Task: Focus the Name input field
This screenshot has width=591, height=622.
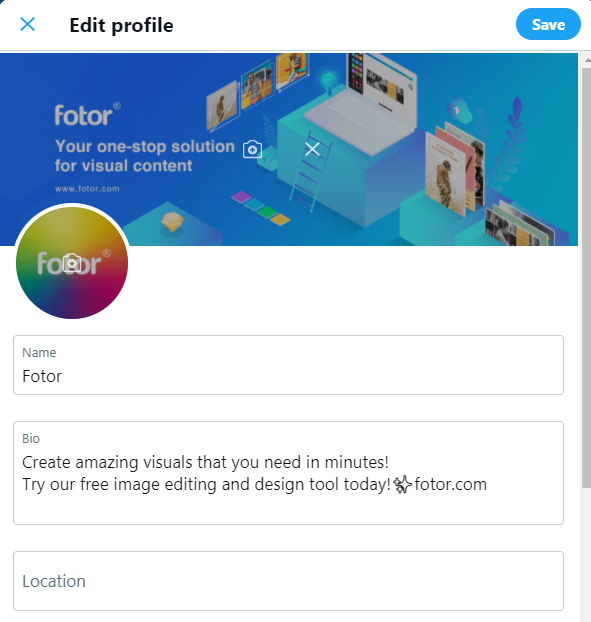Action: pyautogui.click(x=288, y=365)
